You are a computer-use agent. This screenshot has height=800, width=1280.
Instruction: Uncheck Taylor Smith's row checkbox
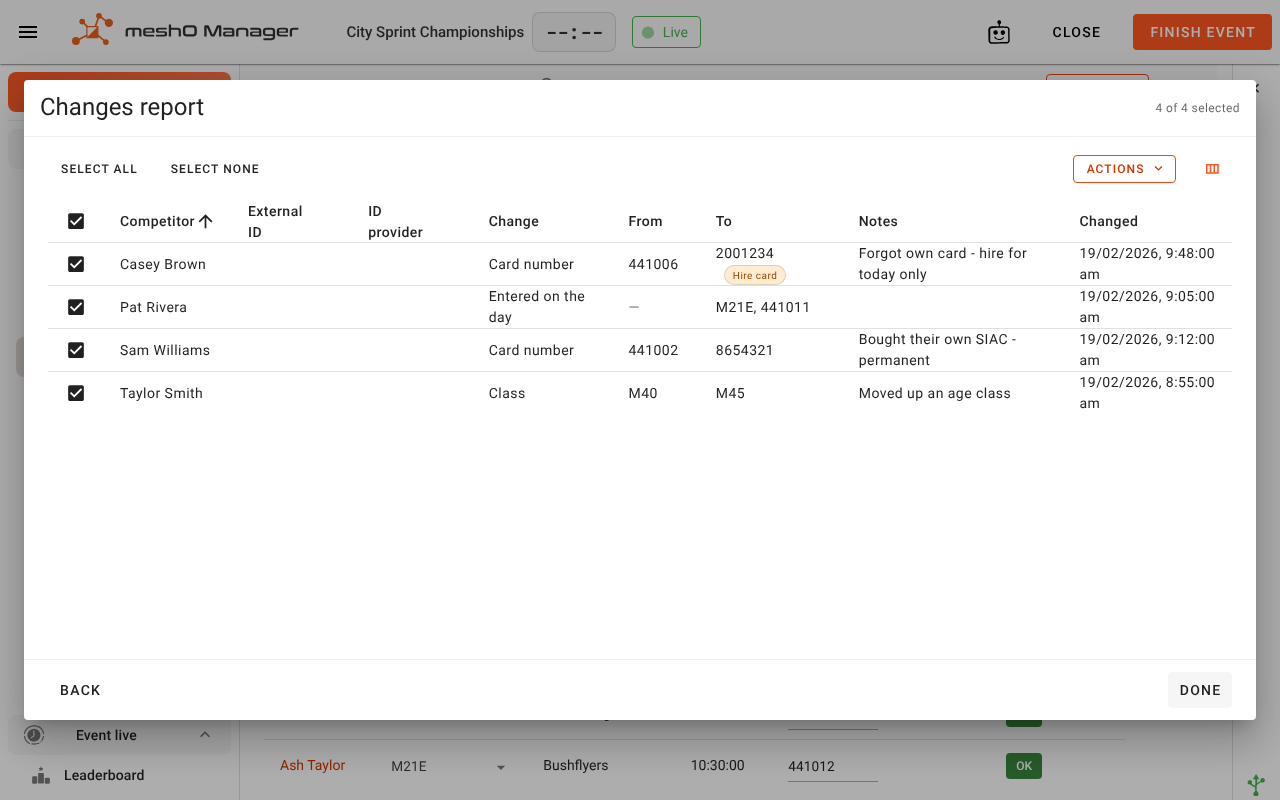pyautogui.click(x=76, y=393)
